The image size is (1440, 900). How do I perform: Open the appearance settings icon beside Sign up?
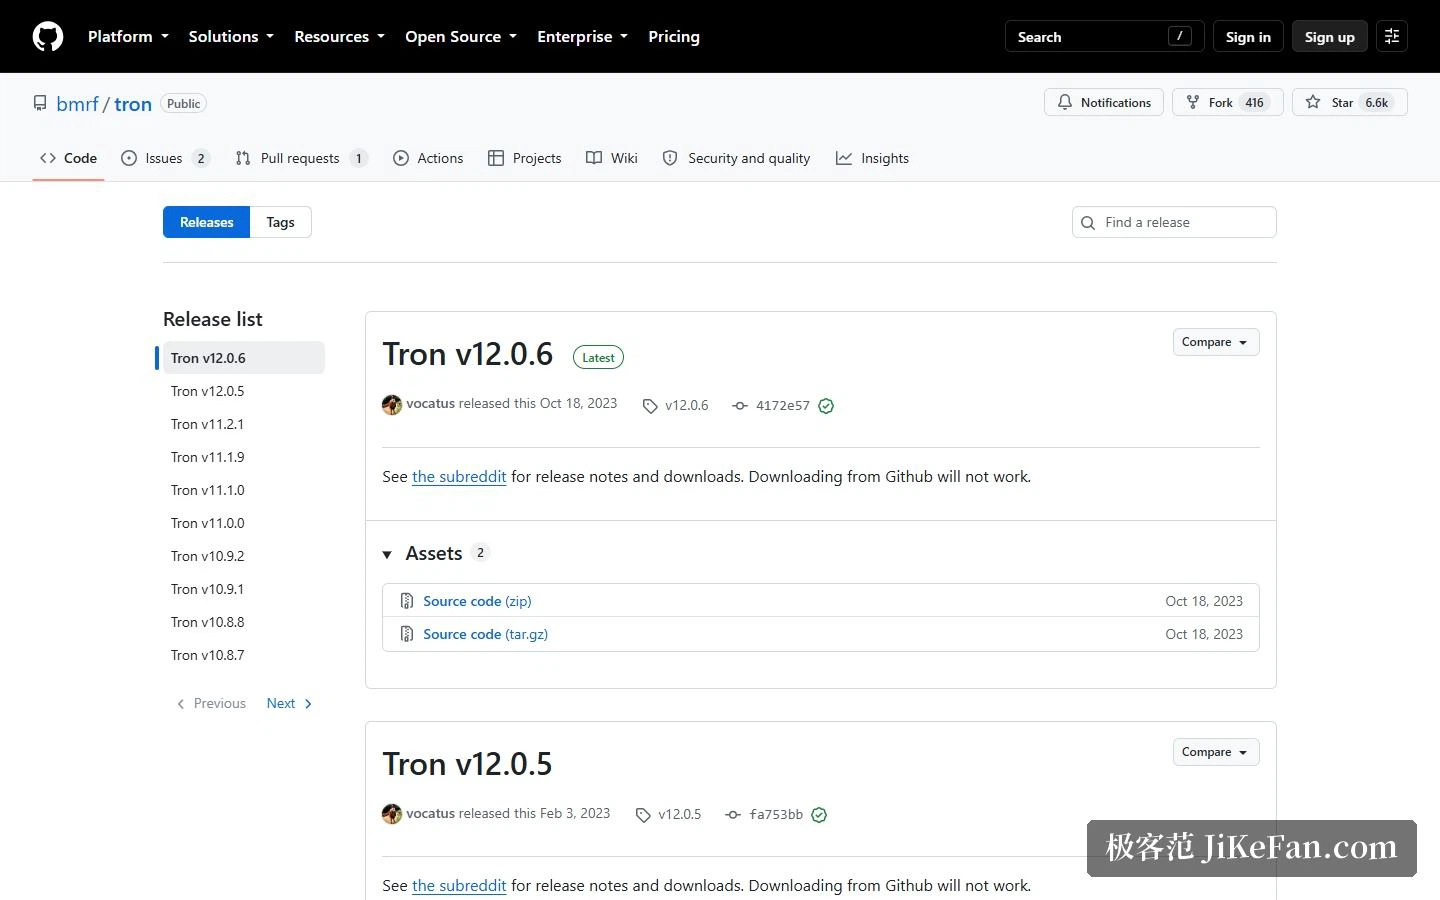1391,36
